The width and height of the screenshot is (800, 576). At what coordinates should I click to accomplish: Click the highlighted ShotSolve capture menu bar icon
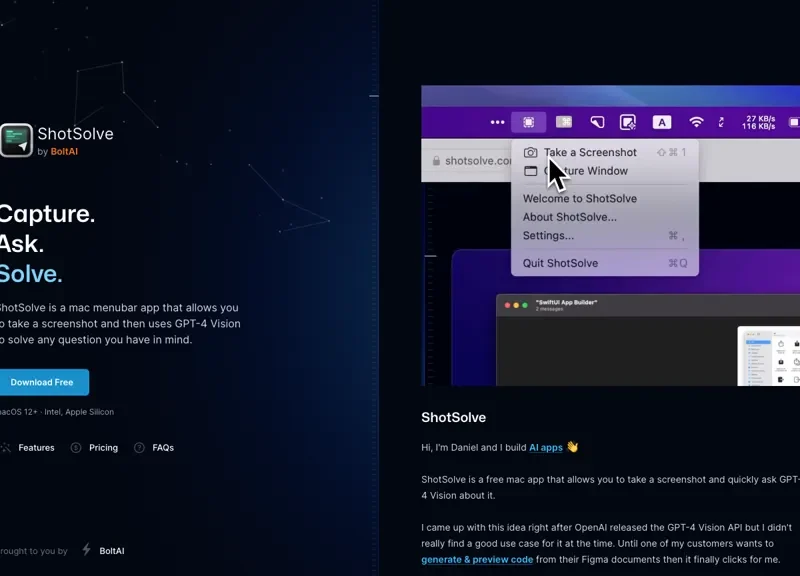[x=529, y=122]
